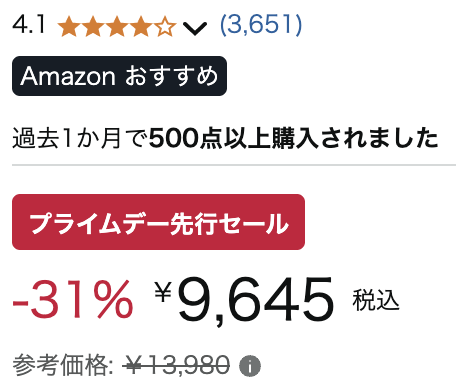Click the empty fifth rating star

pos(165,27)
